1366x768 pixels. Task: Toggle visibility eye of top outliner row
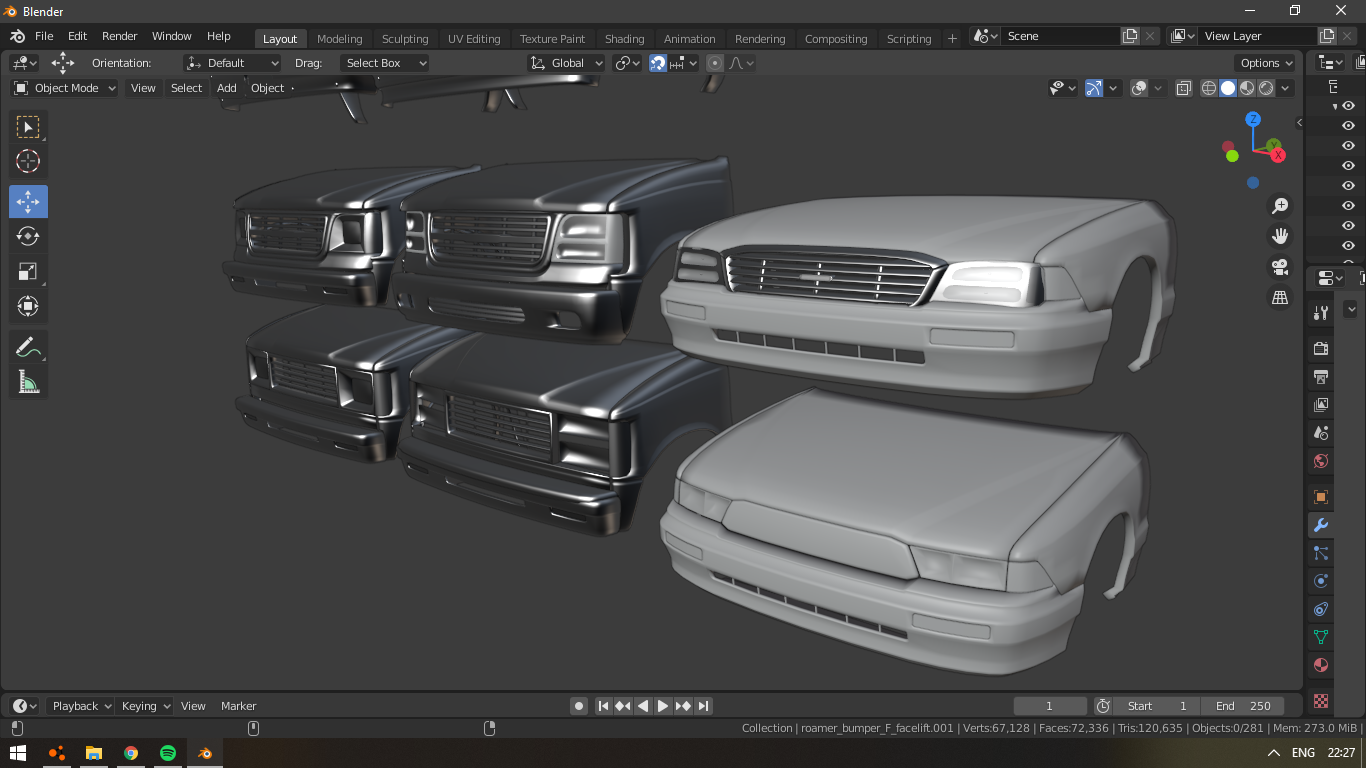(x=1348, y=106)
